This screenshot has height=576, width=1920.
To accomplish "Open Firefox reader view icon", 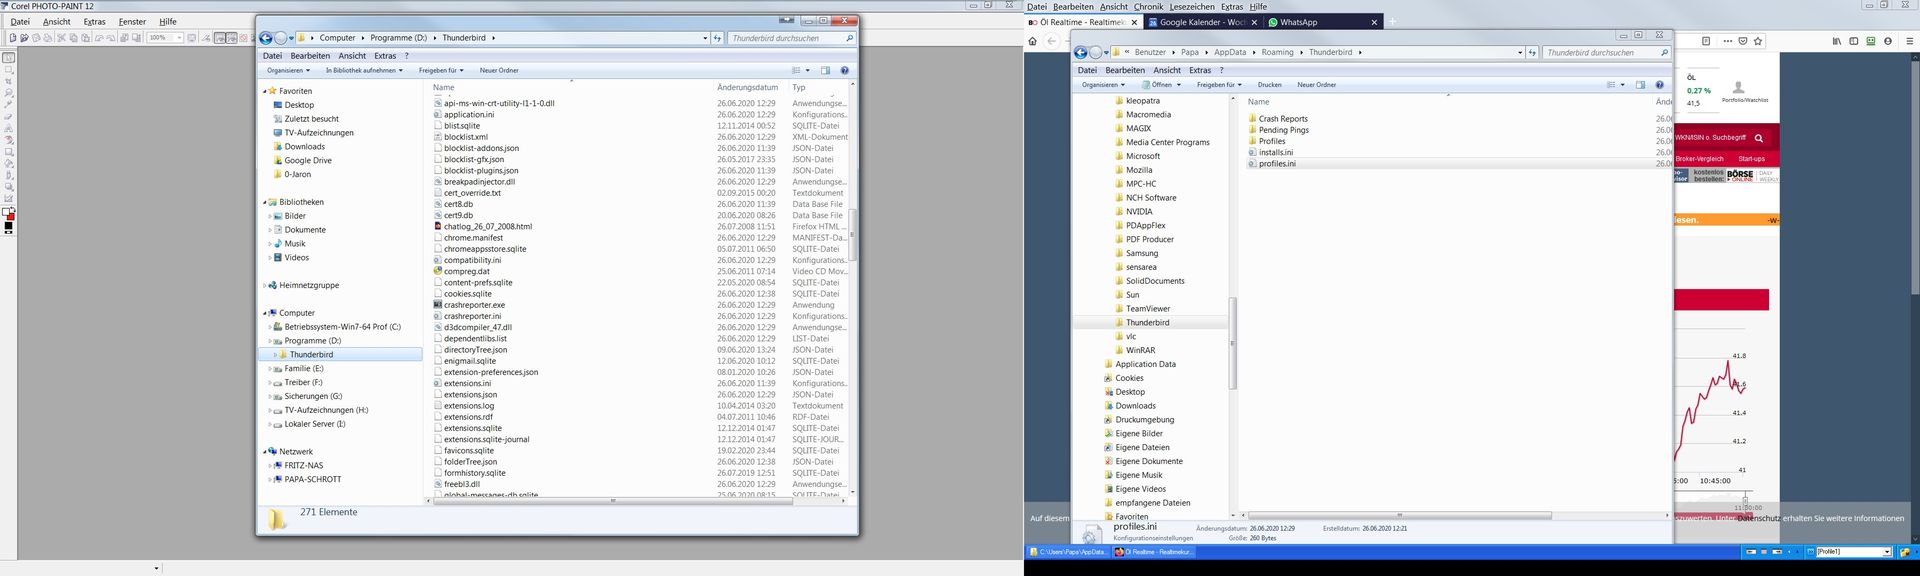I will point(1706,41).
